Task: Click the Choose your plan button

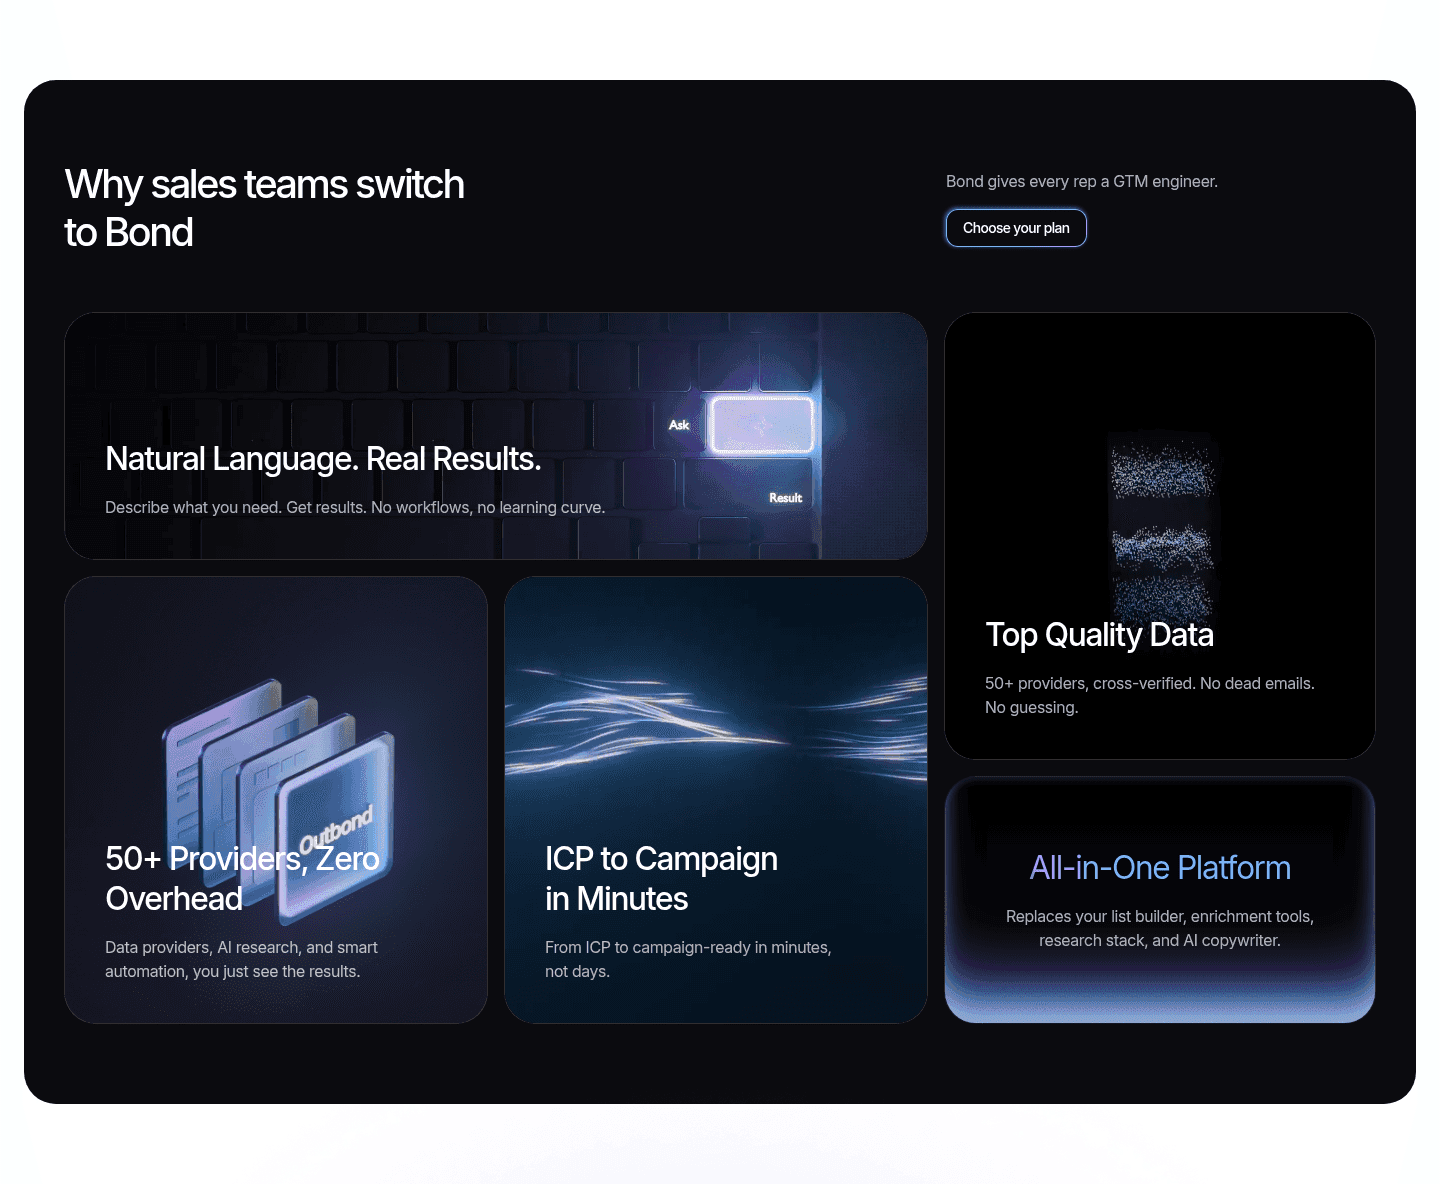Action: (1016, 228)
